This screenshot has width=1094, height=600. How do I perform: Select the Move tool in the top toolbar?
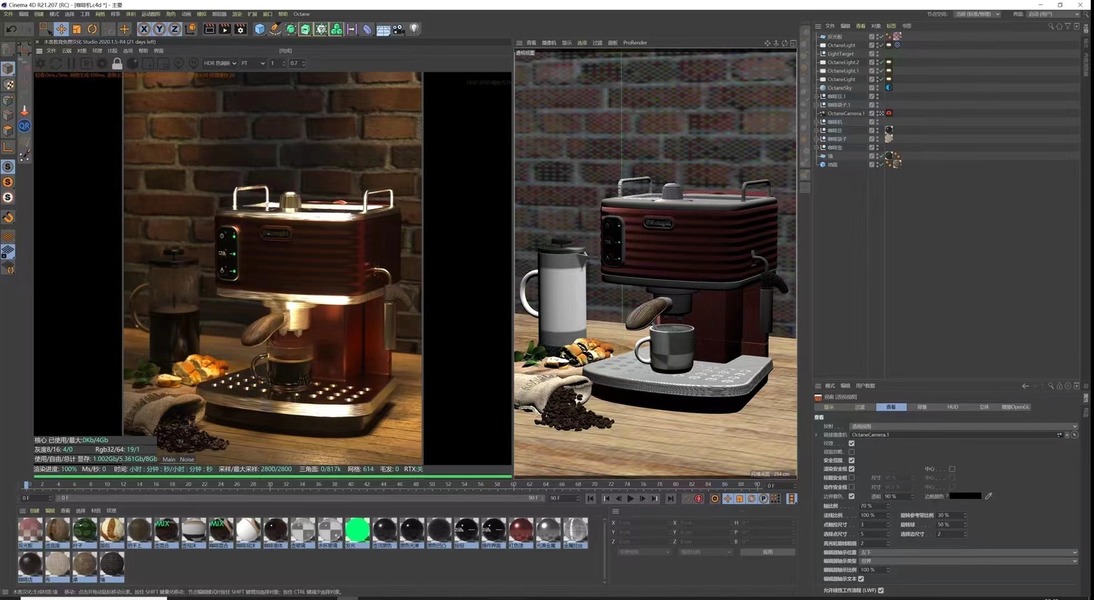[x=61, y=29]
